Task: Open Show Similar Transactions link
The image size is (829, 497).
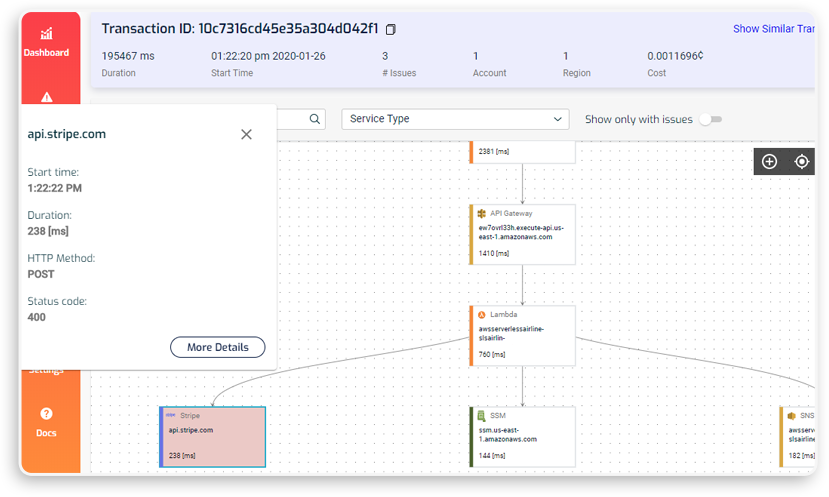Action: click(773, 29)
